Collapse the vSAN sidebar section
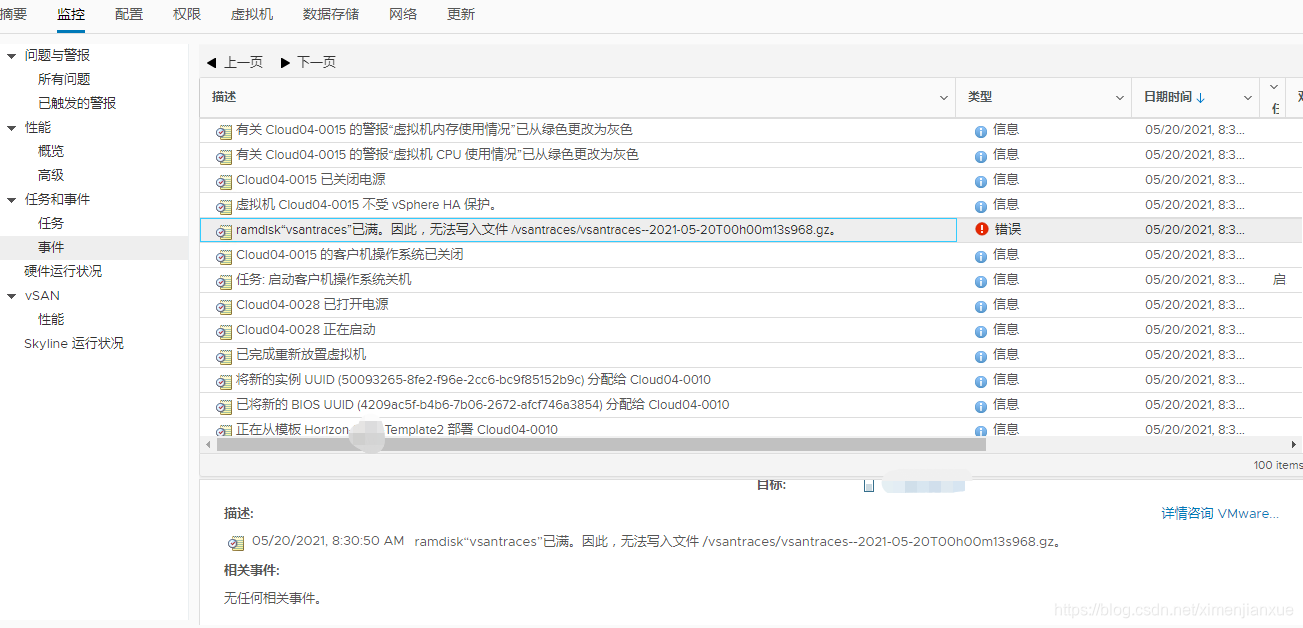 (x=9, y=295)
